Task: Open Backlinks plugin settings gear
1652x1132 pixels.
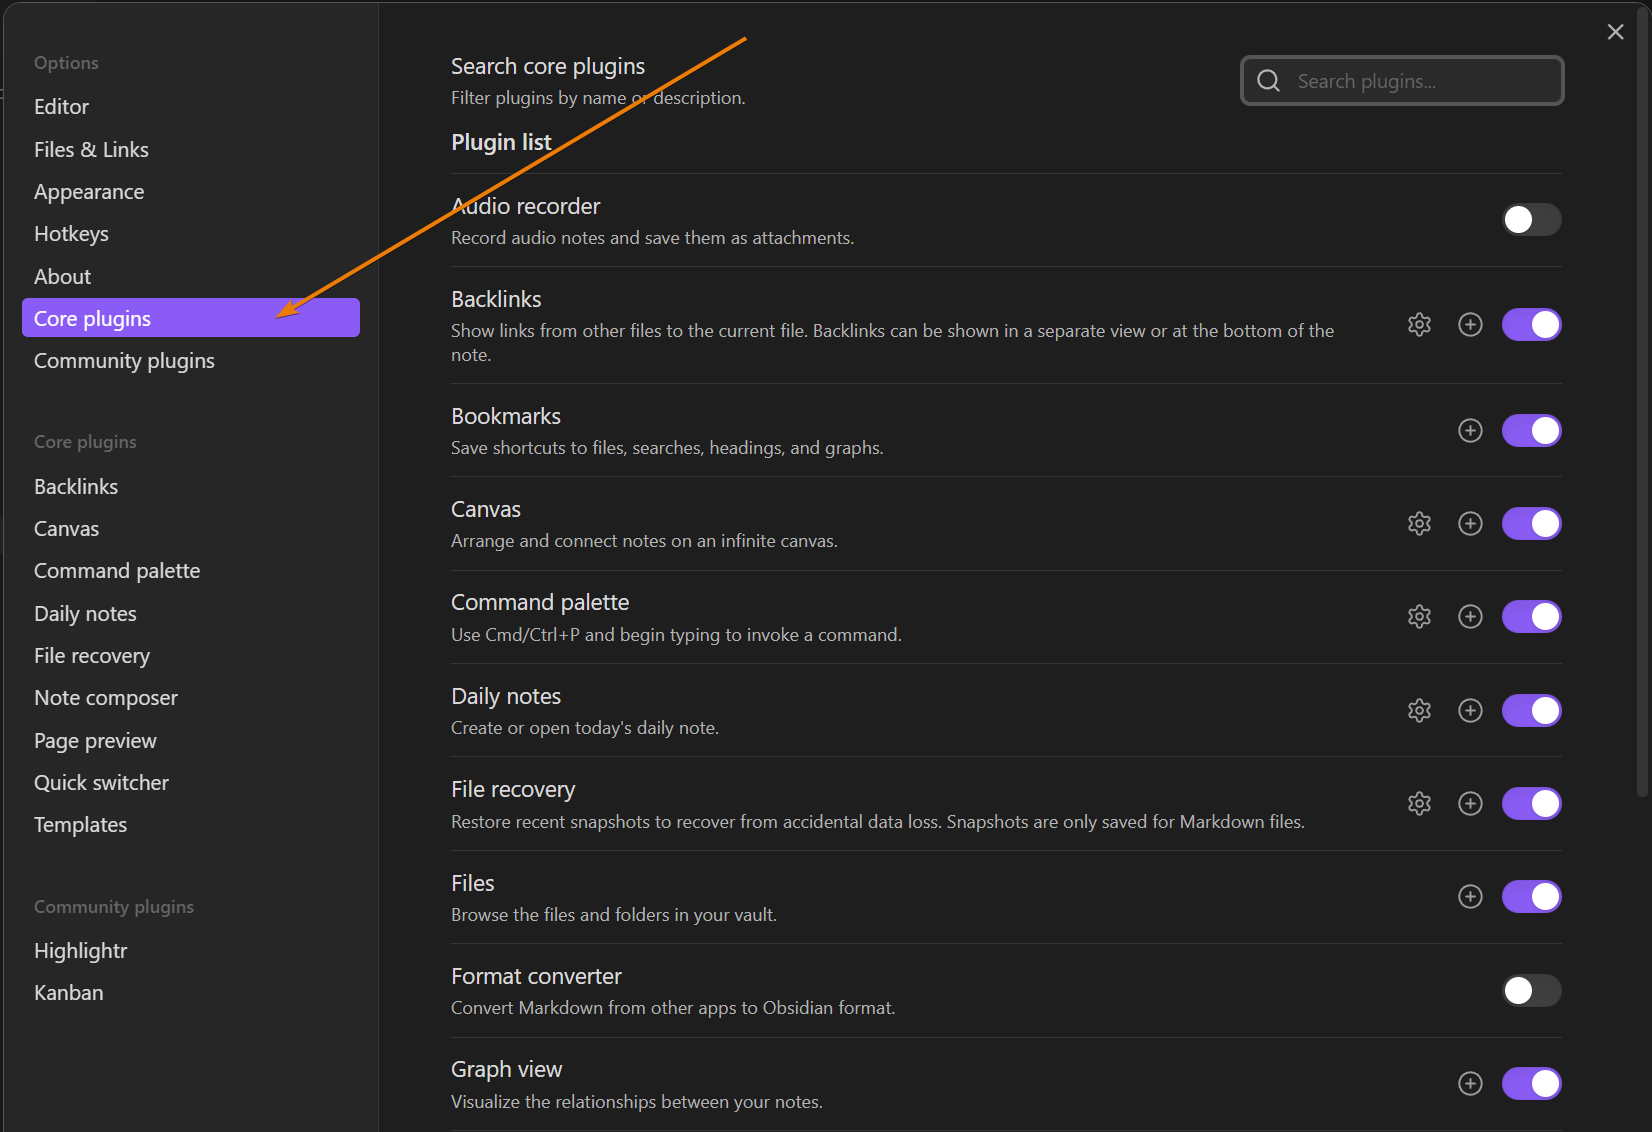Action: point(1419,324)
